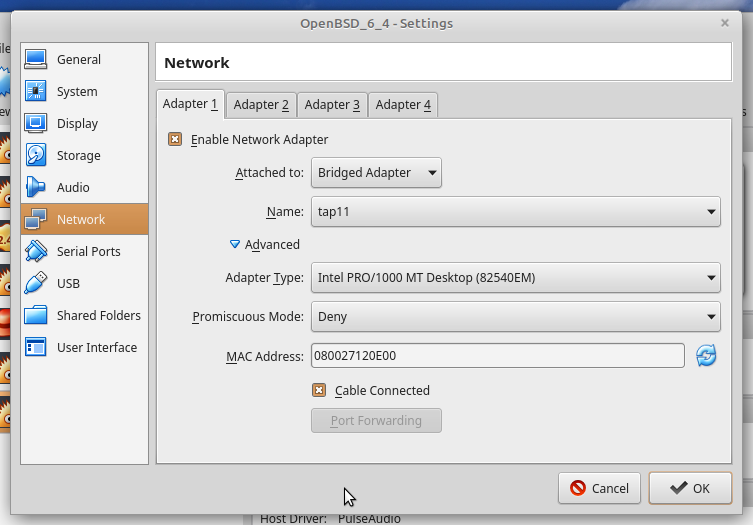Expand the adapter Name dropdown tap11
Viewport: 753px width, 525px height.
(x=515, y=212)
